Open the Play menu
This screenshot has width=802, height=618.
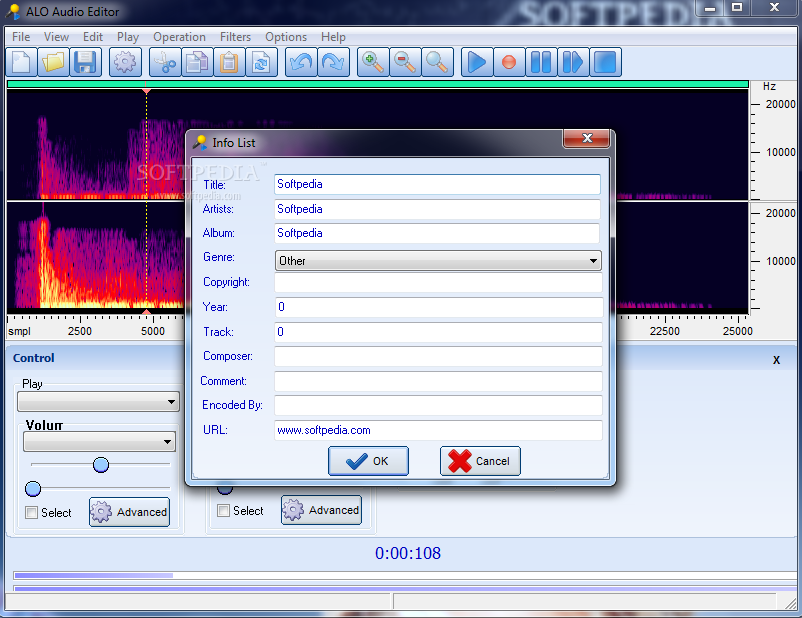pos(128,37)
